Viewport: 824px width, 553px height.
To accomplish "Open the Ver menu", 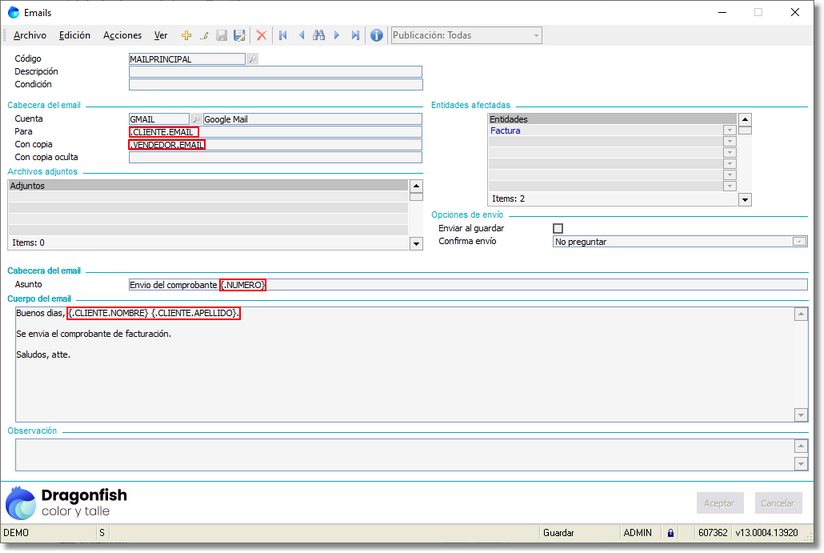I will point(161,35).
